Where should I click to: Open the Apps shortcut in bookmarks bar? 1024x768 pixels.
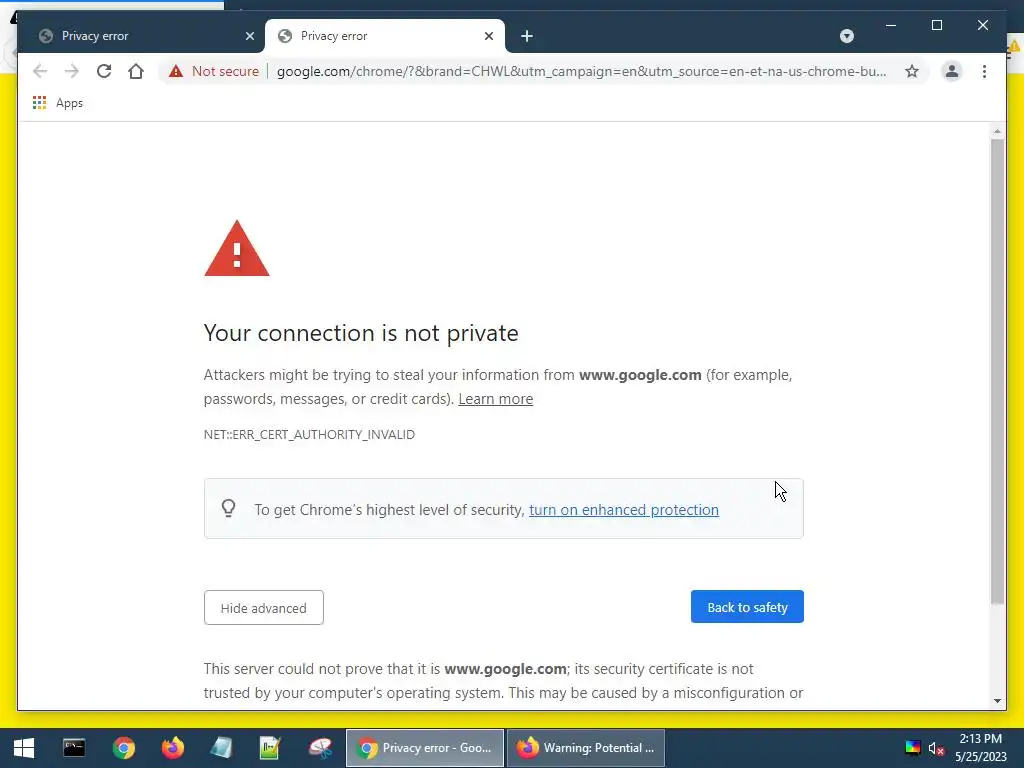[x=58, y=103]
